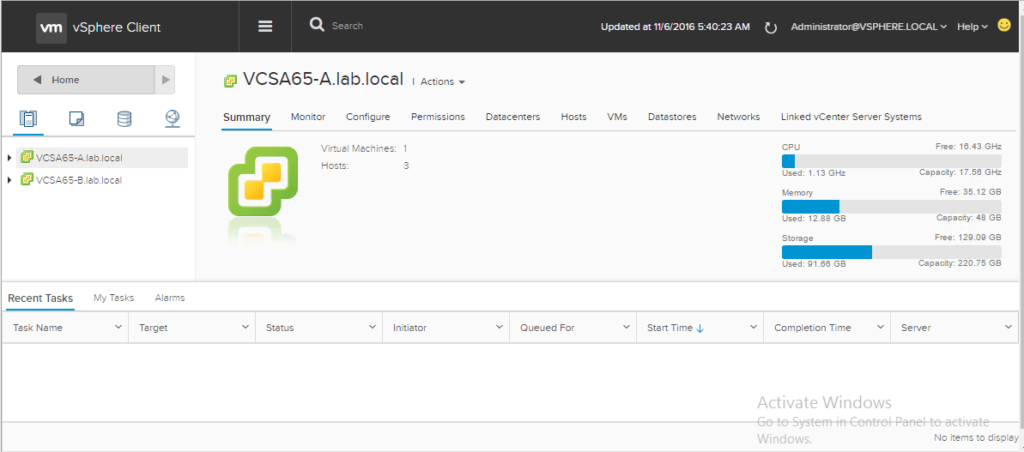1024x452 pixels.
Task: Switch to the Monitor tab
Action: coord(308,117)
